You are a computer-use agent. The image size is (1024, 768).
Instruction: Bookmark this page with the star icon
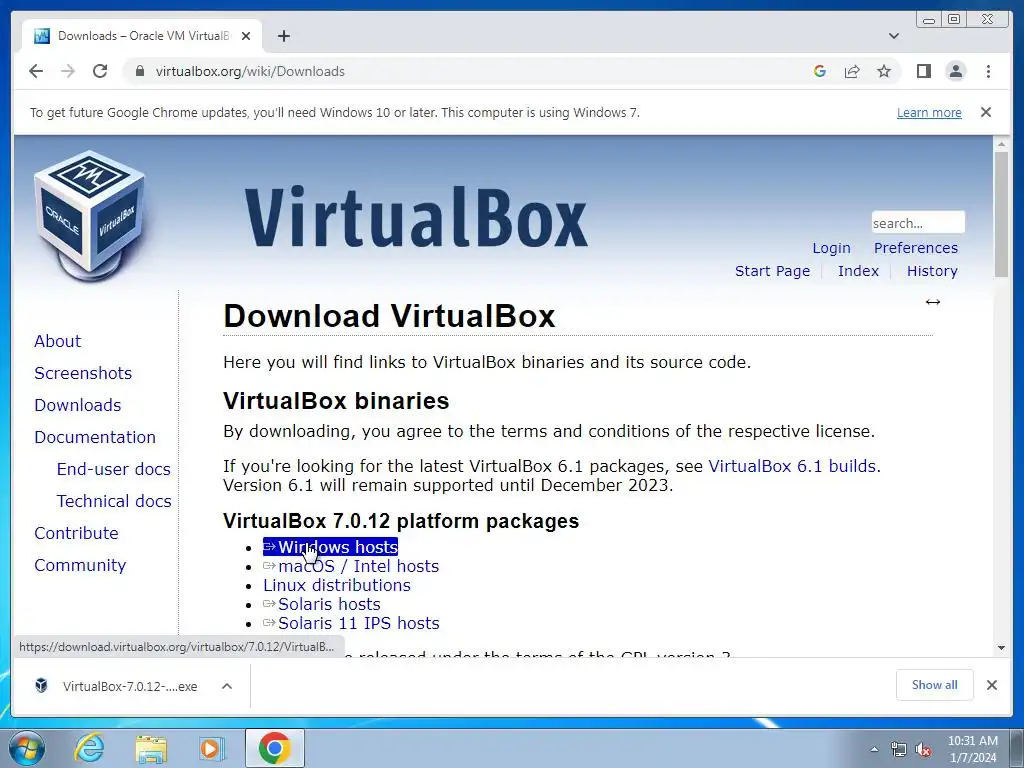pyautogui.click(x=884, y=71)
